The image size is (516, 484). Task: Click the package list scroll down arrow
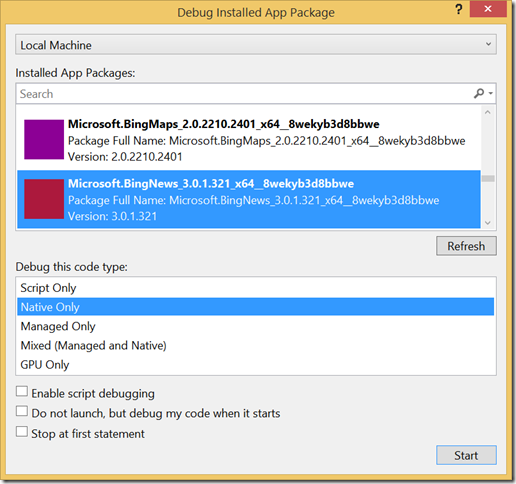488,223
